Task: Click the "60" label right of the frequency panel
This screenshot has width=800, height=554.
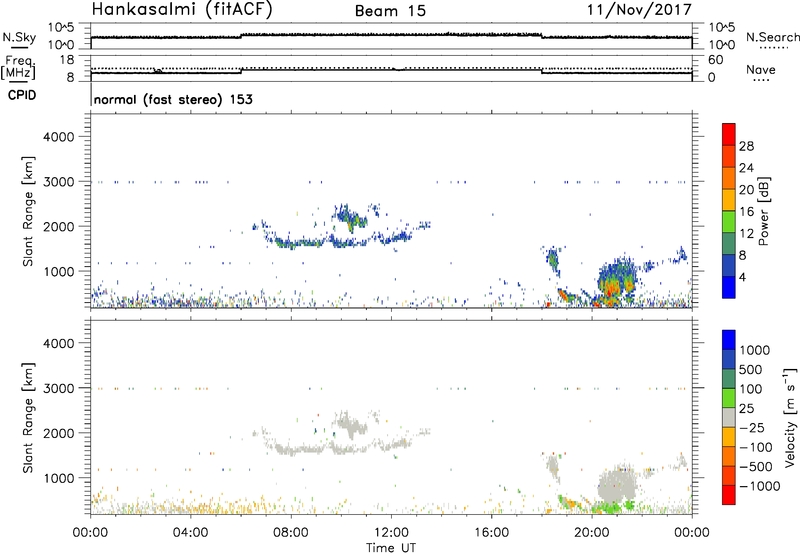Action: [715, 60]
